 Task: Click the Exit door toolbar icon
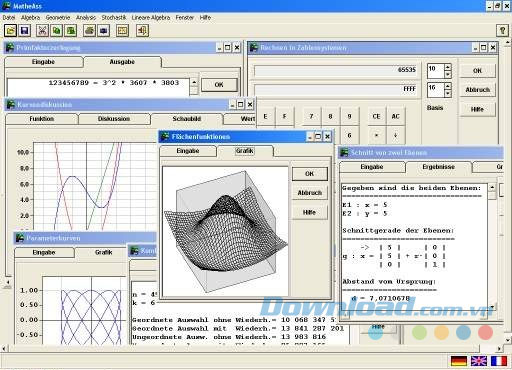[x=142, y=31]
